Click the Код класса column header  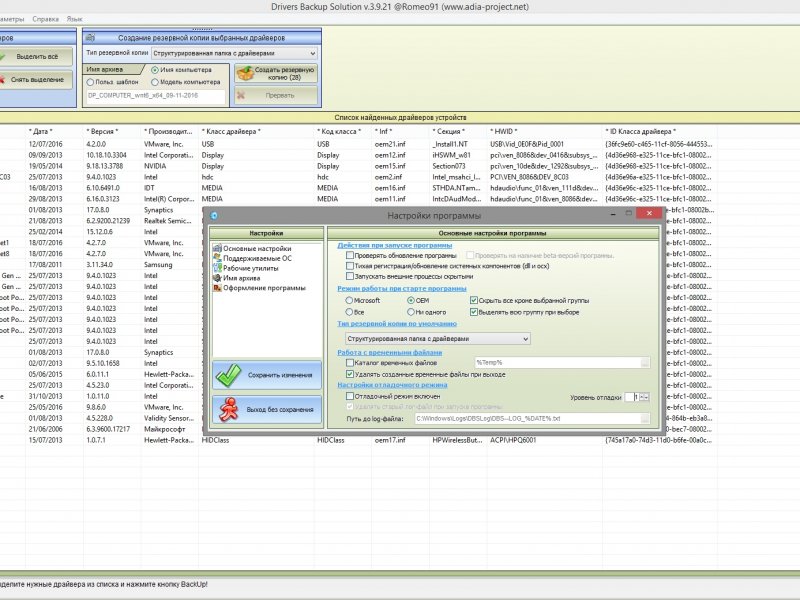point(339,132)
